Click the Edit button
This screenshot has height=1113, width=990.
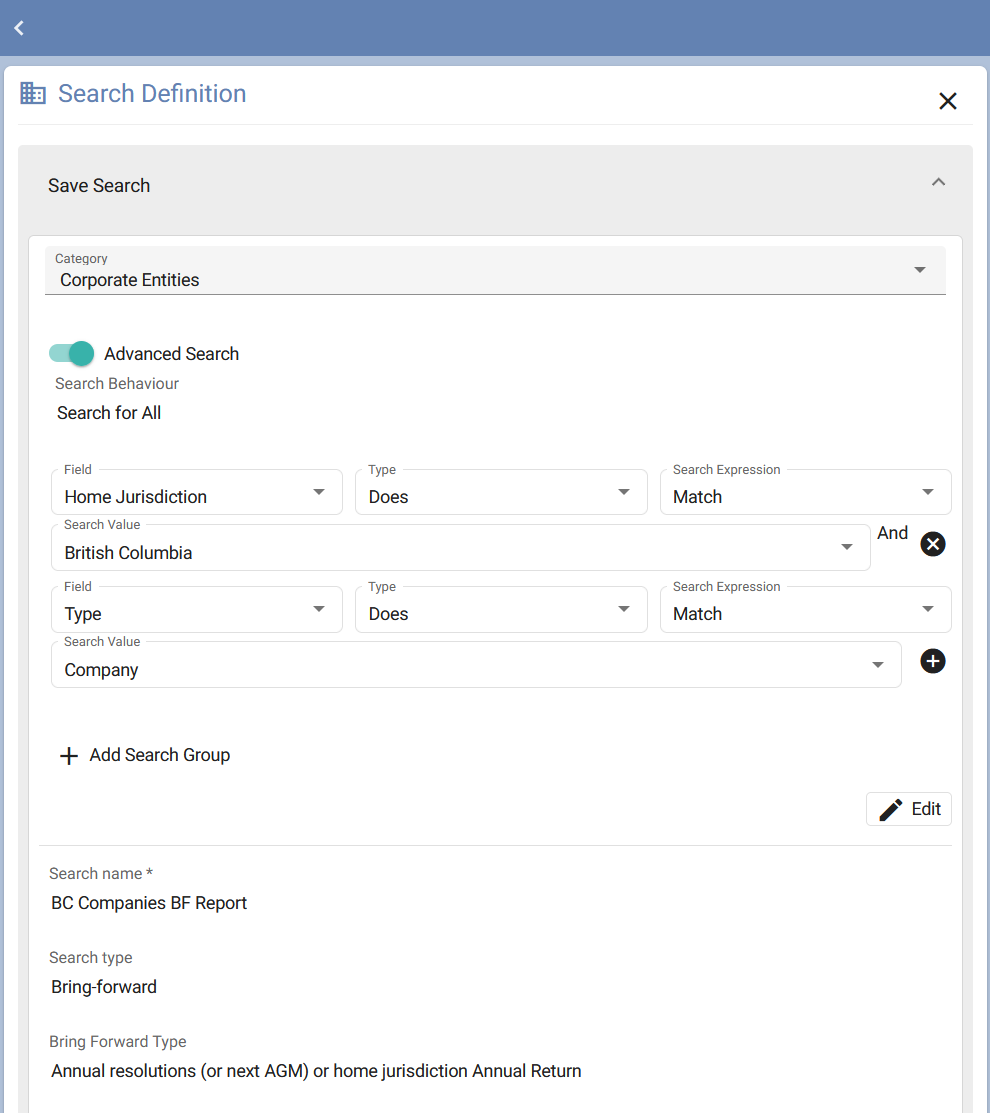click(x=908, y=809)
